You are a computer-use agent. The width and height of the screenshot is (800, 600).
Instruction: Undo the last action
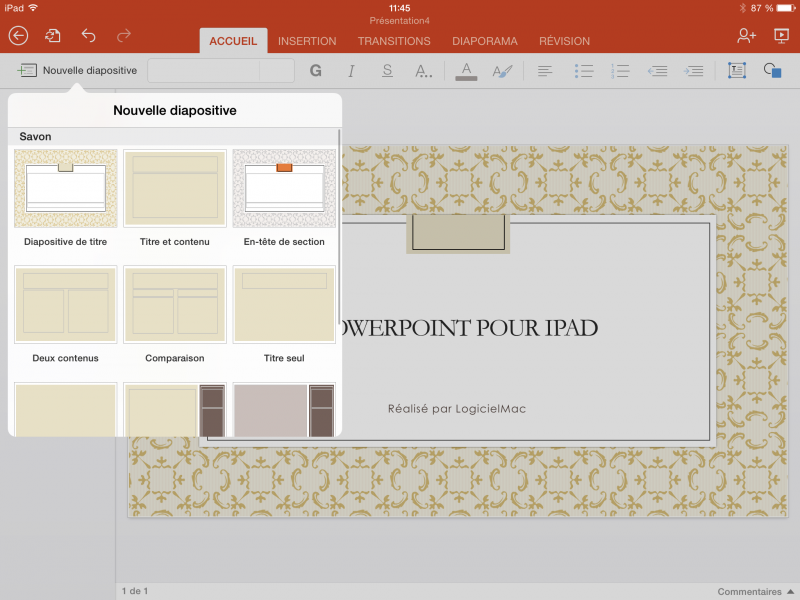(x=88, y=35)
